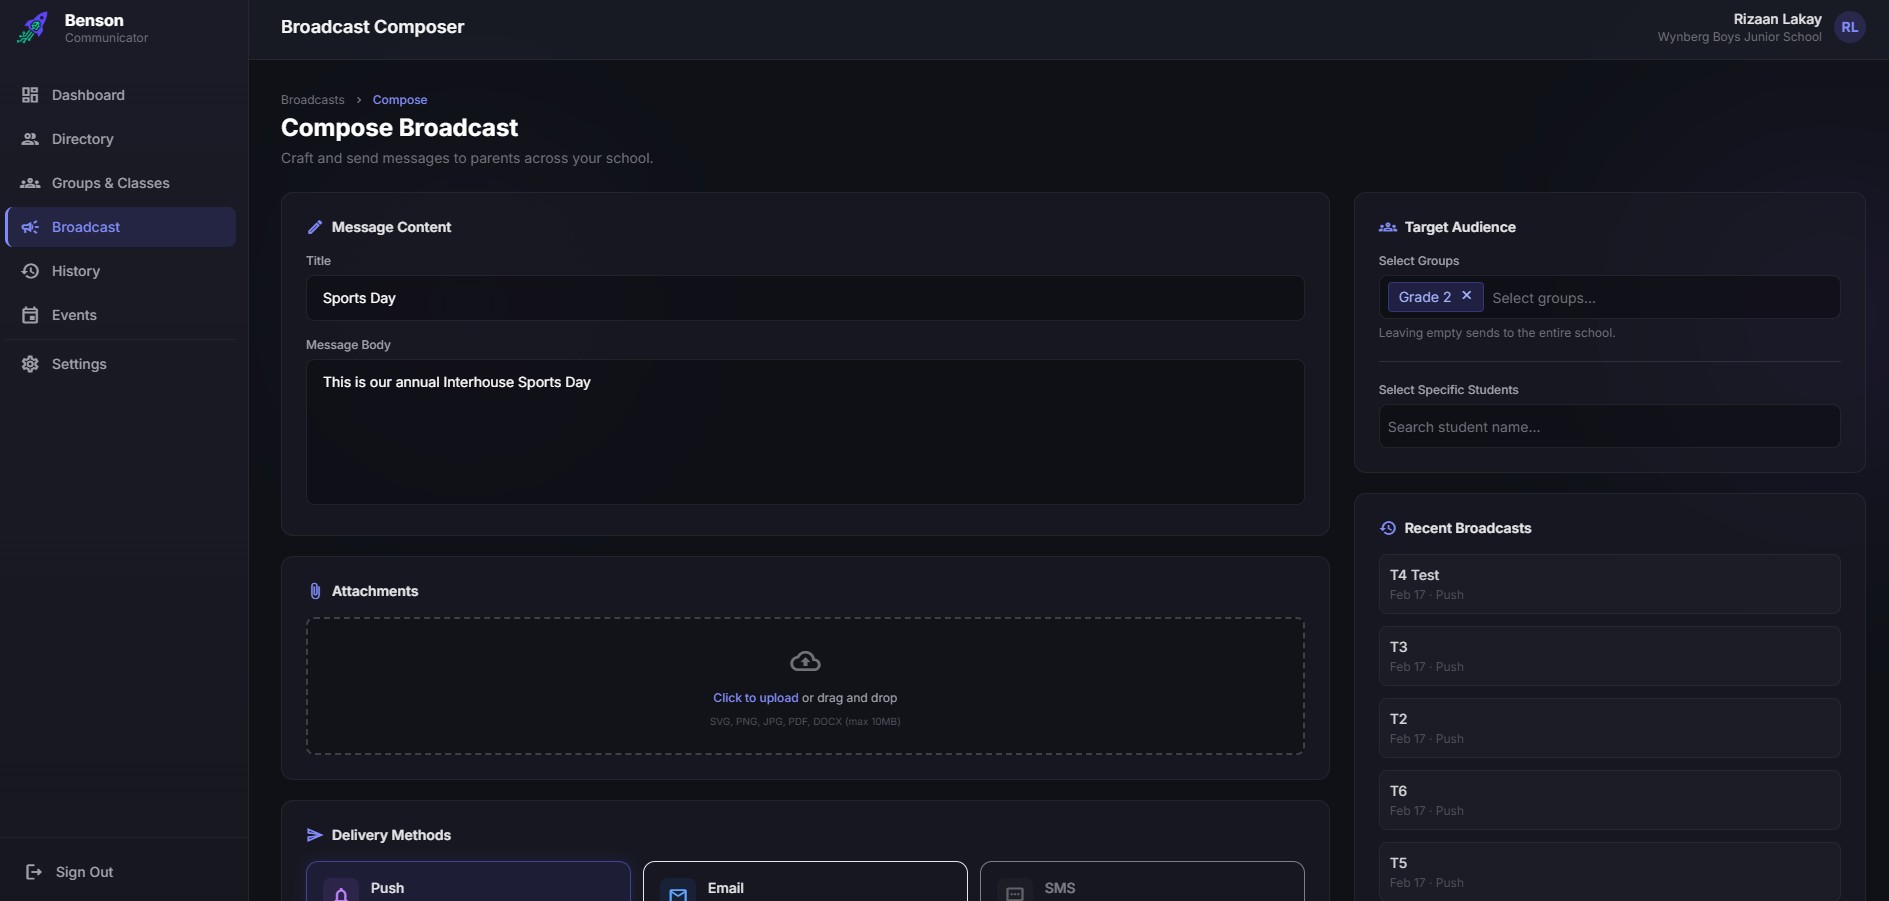The image size is (1889, 901).
Task: Click the History clock icon
Action: pos(30,271)
